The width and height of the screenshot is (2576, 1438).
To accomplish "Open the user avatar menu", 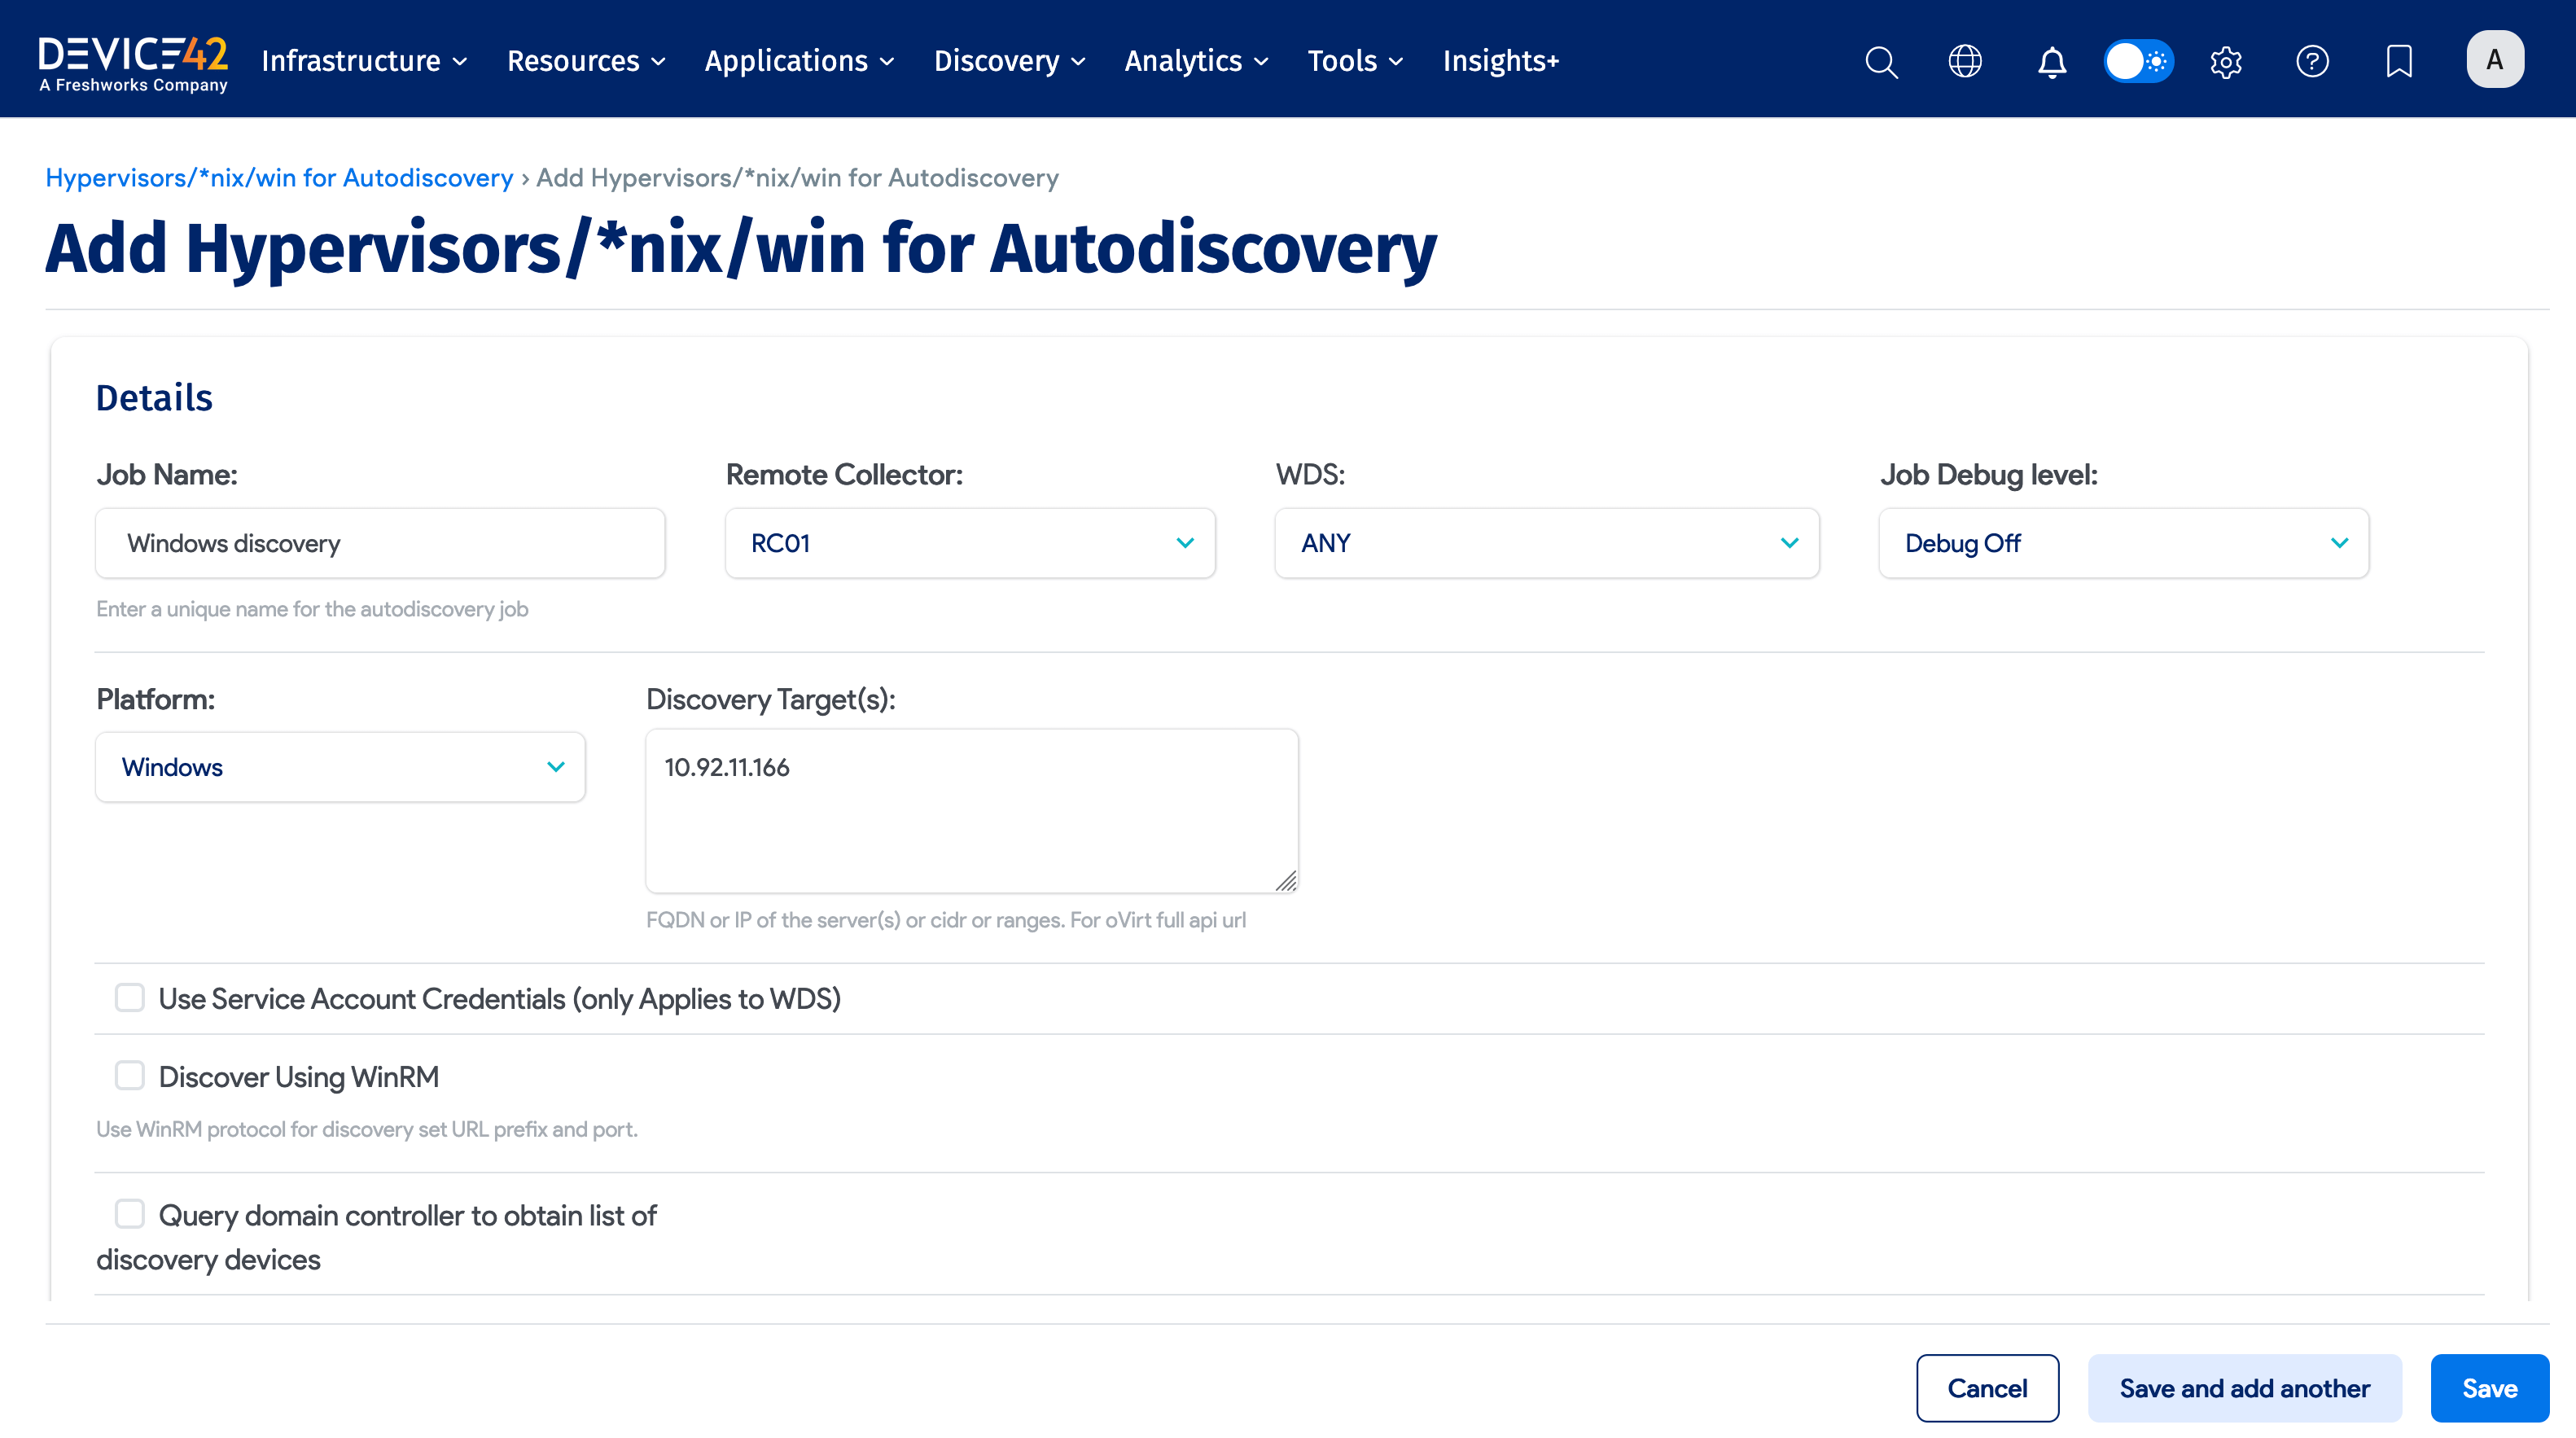I will [2495, 59].
